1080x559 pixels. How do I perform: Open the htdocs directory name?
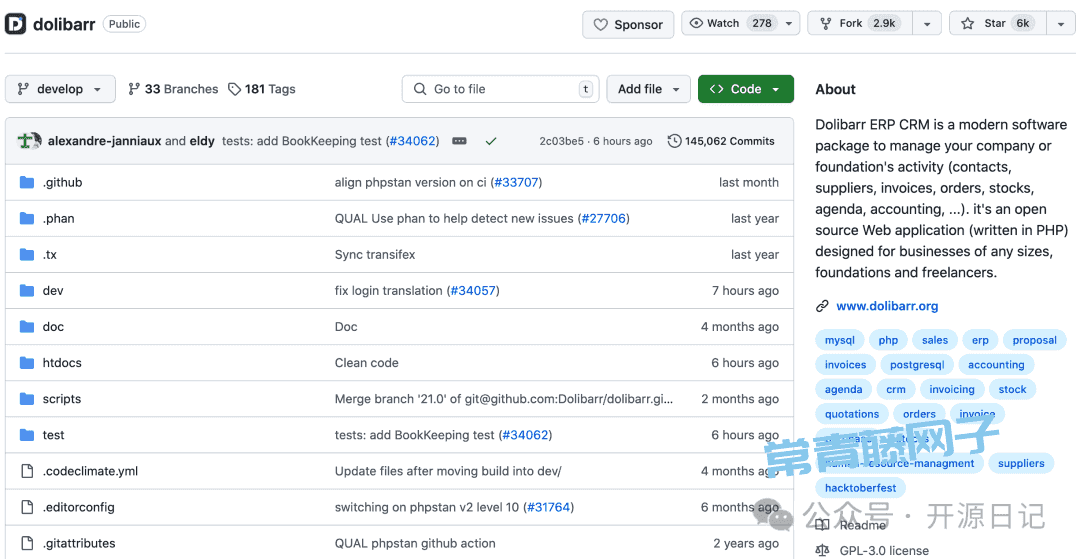(x=62, y=363)
